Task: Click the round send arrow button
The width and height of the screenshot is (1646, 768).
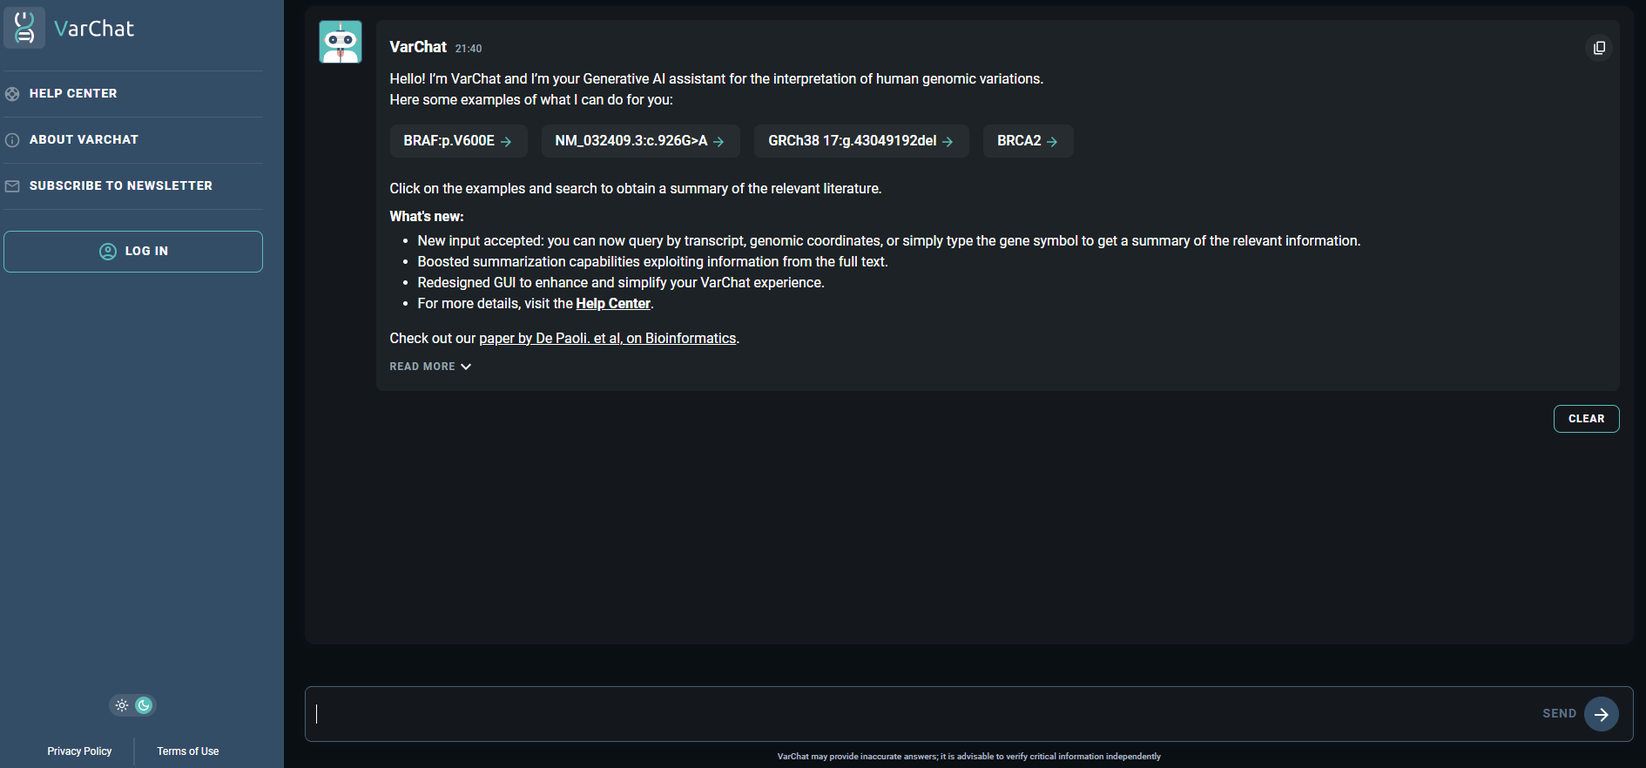Action: (x=1601, y=714)
